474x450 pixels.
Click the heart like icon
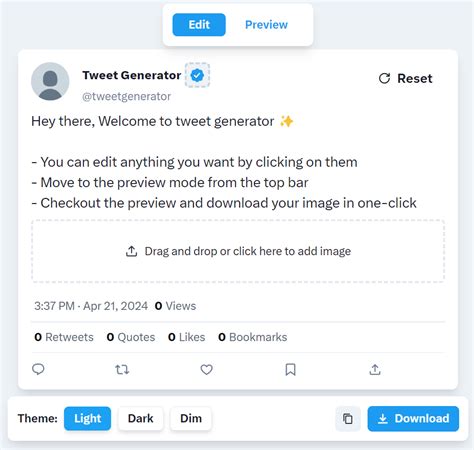pos(206,370)
